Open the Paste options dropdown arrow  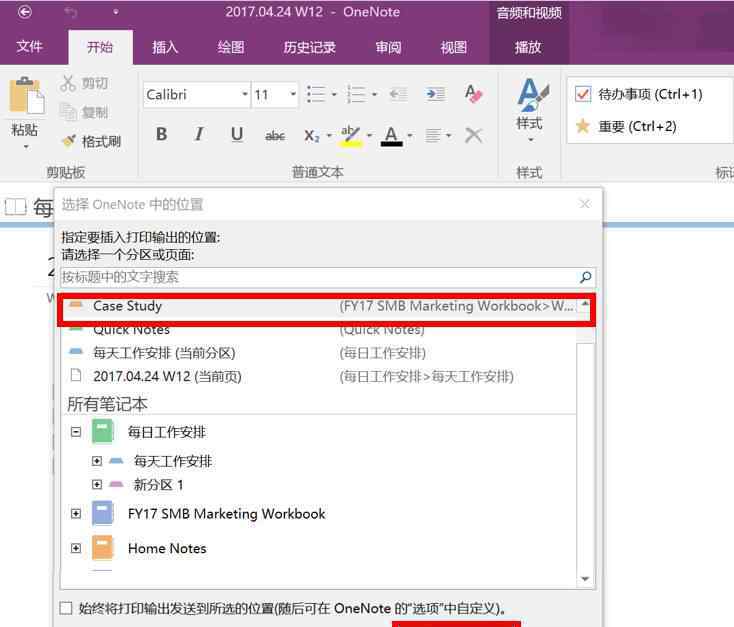tap(26, 147)
